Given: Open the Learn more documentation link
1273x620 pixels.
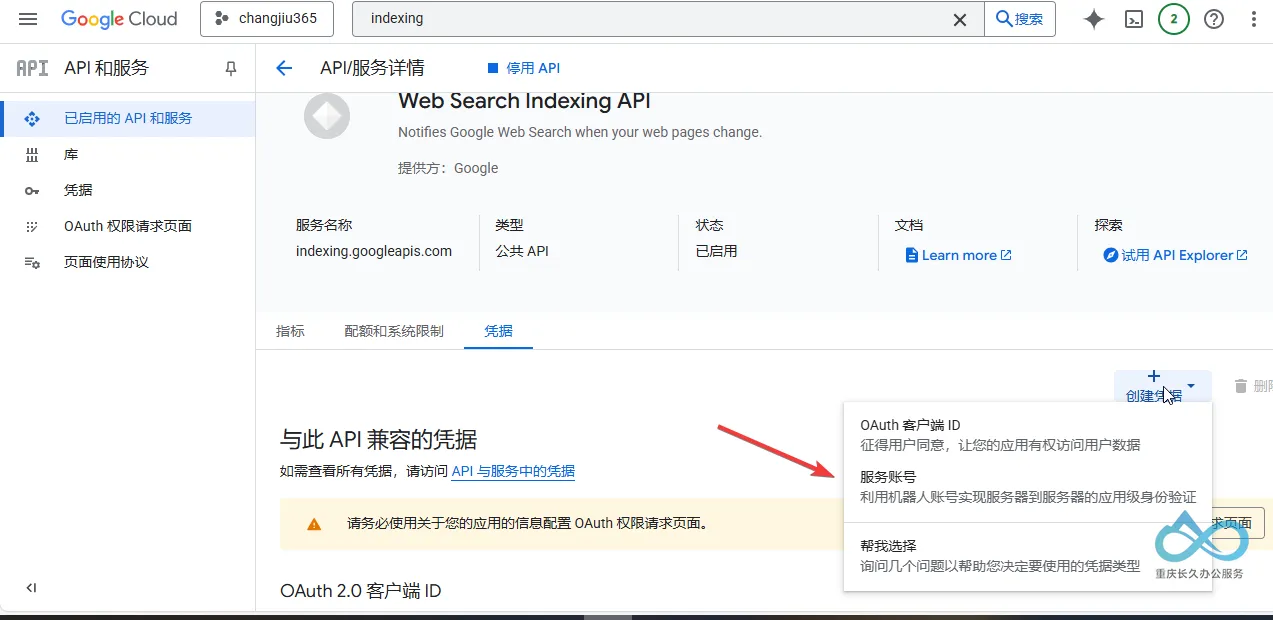Looking at the screenshot, I should (x=959, y=255).
